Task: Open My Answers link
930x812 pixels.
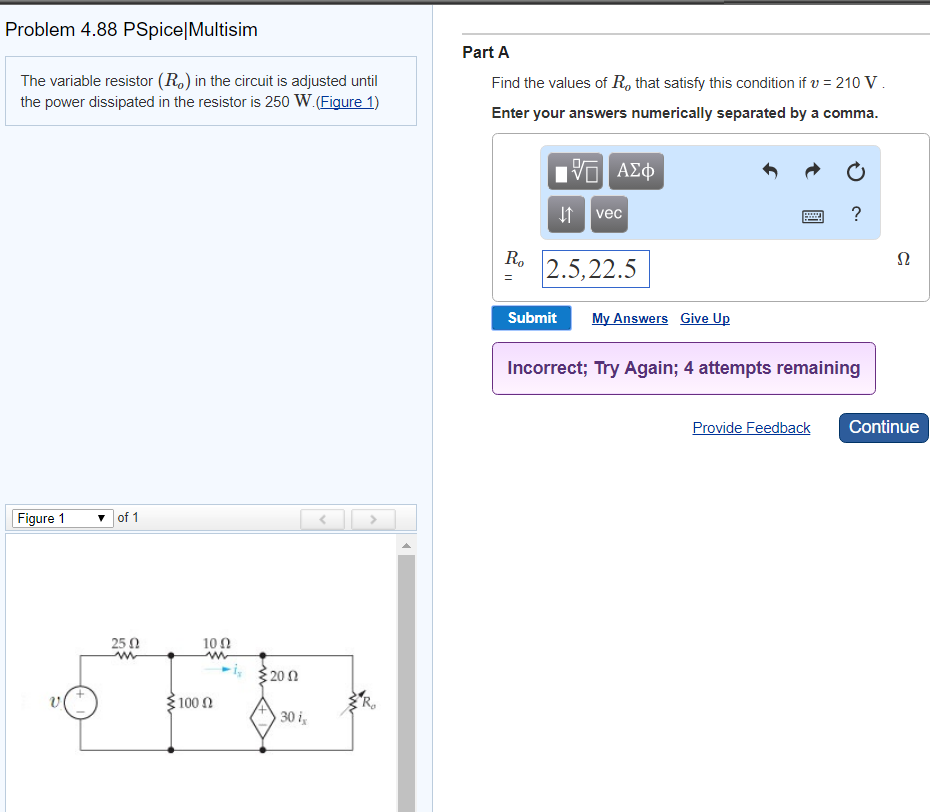Action: 629,317
